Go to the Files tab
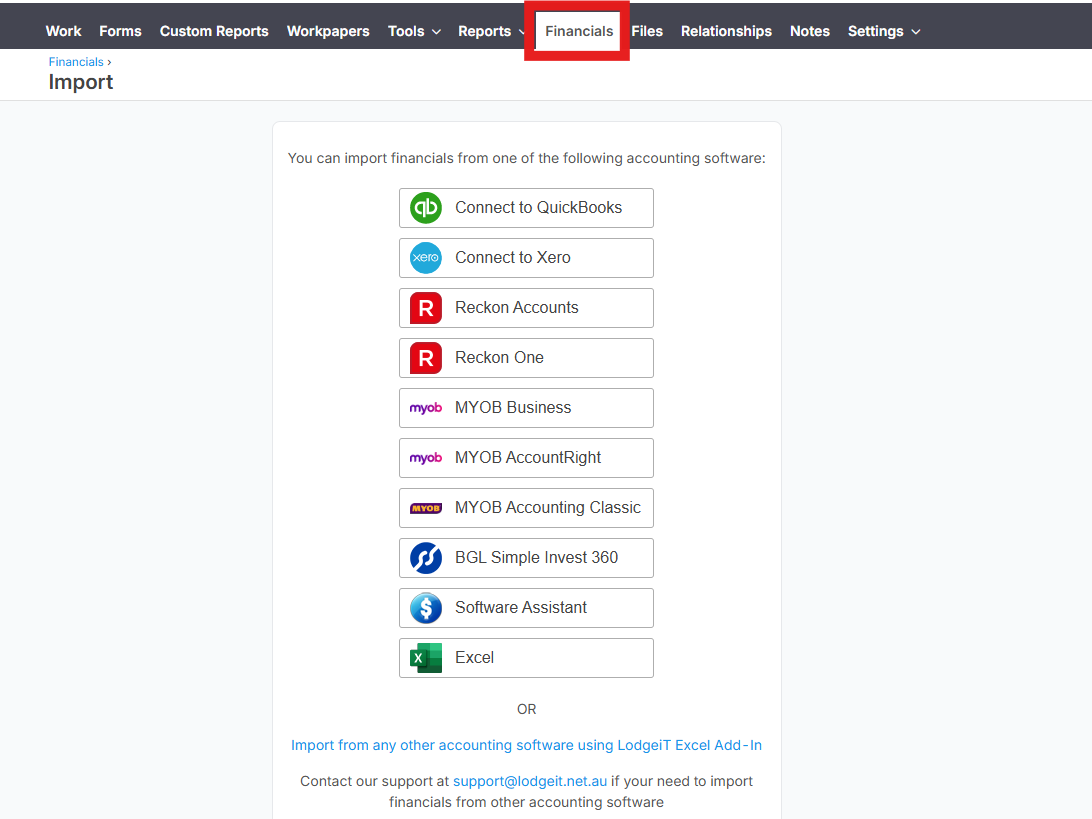 click(x=647, y=31)
